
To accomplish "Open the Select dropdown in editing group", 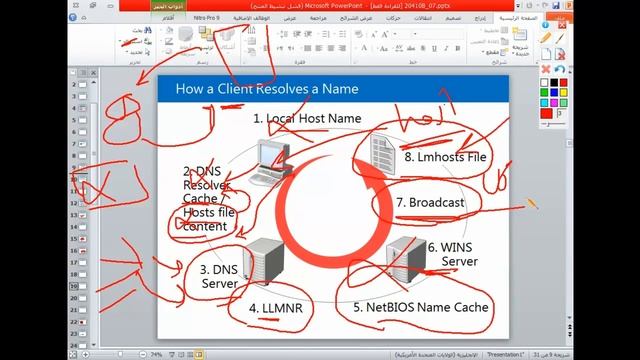I will (x=127, y=52).
